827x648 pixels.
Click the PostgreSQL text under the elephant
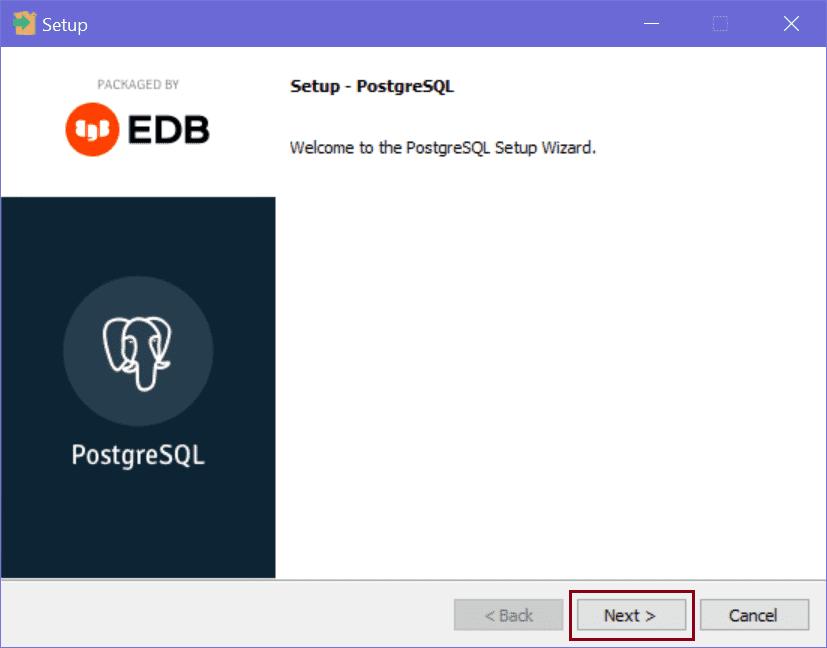[138, 455]
